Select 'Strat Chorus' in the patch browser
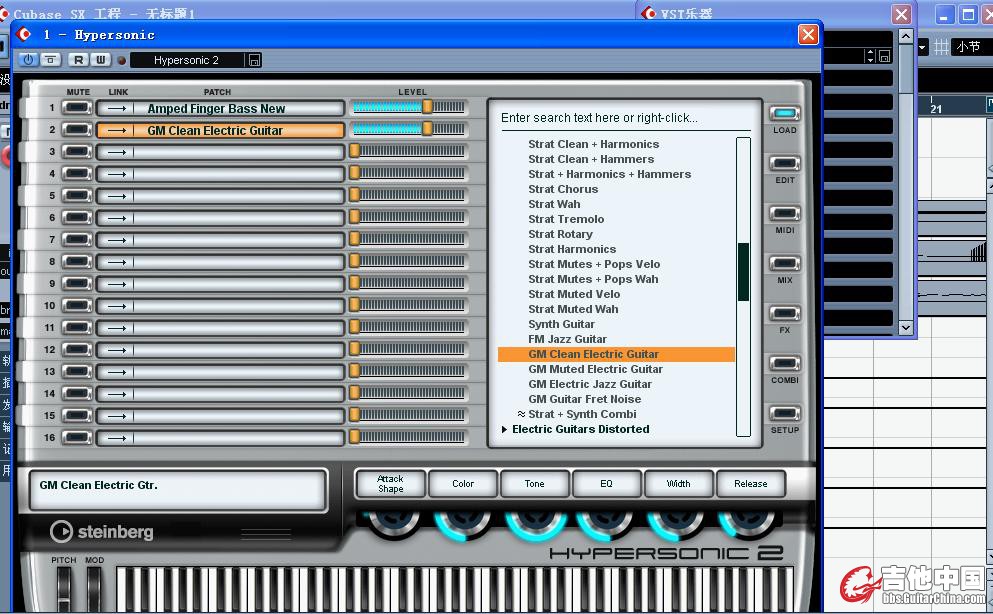 (x=563, y=189)
